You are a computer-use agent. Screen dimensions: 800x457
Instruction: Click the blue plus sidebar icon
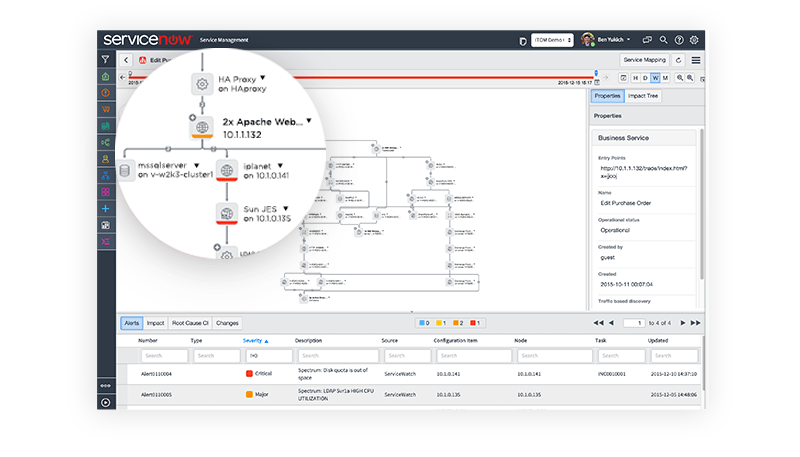tap(106, 209)
